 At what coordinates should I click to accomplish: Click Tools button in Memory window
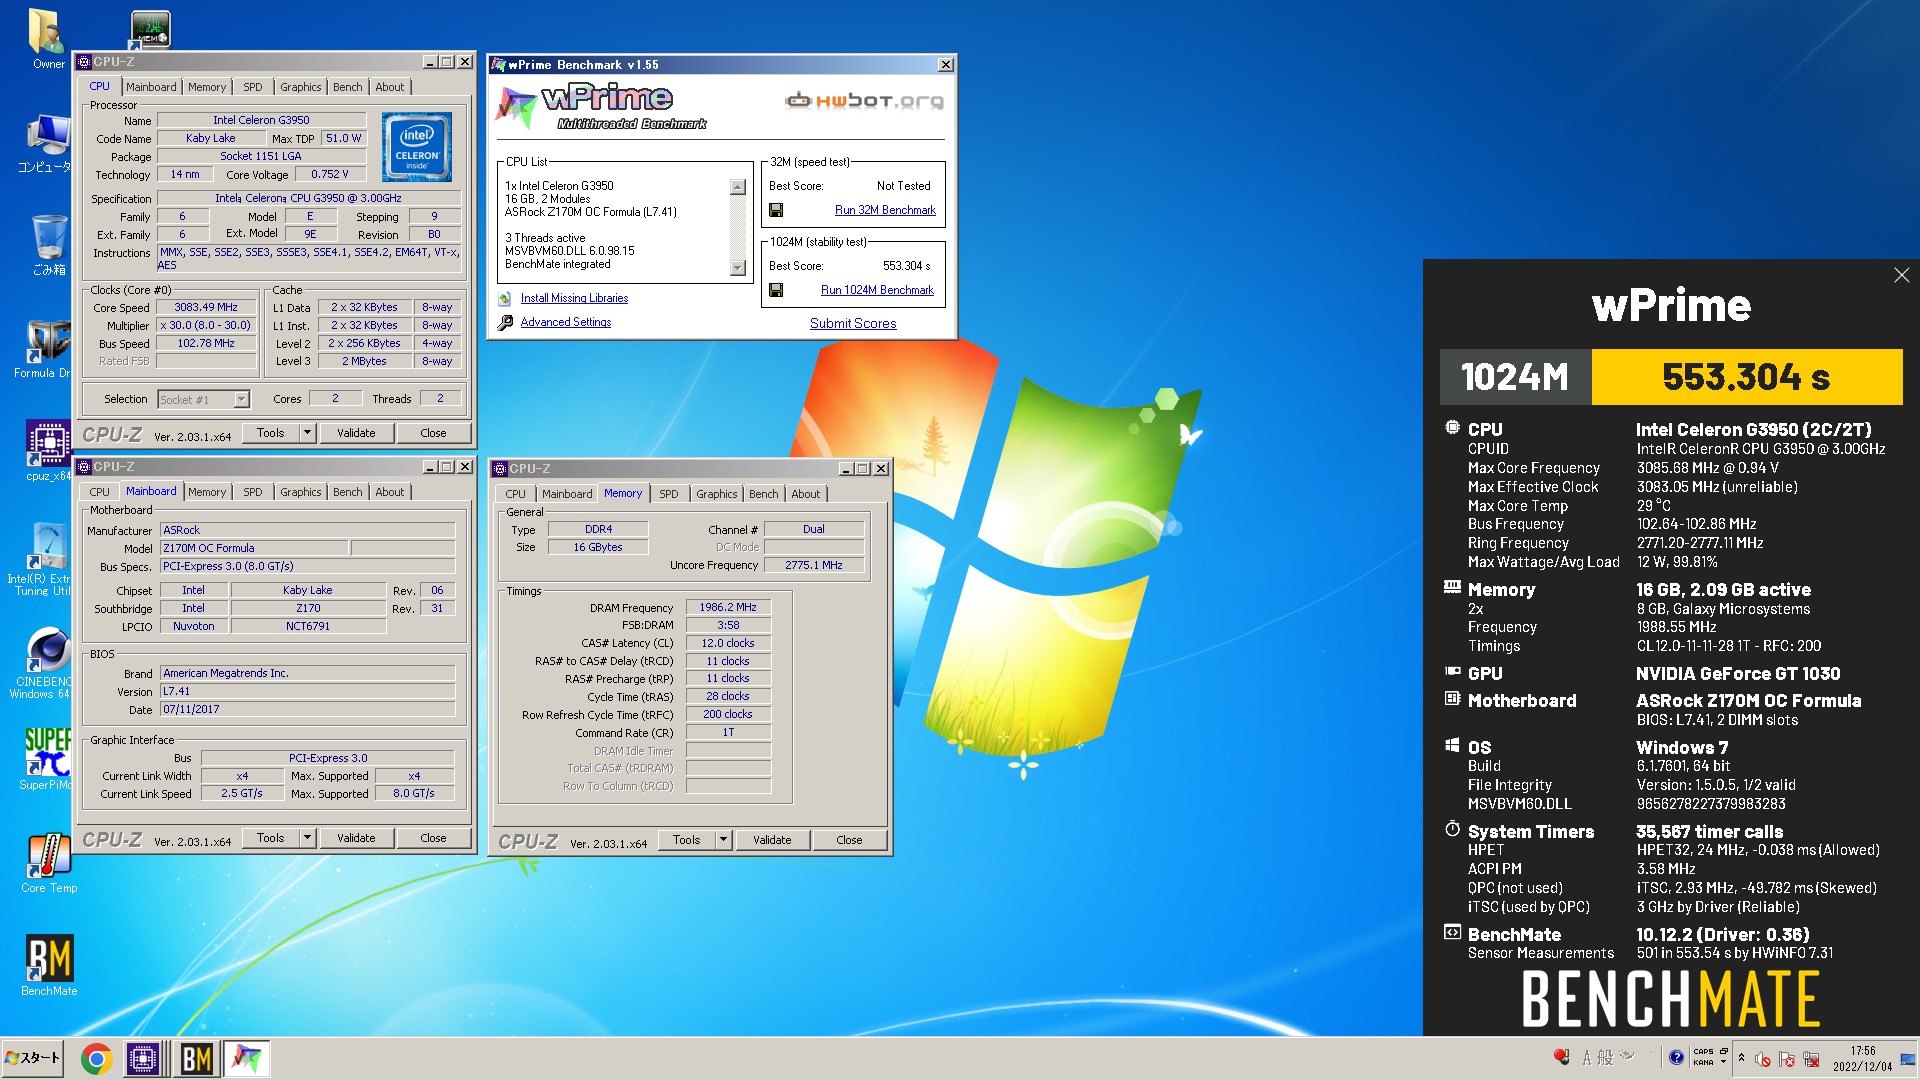[686, 840]
